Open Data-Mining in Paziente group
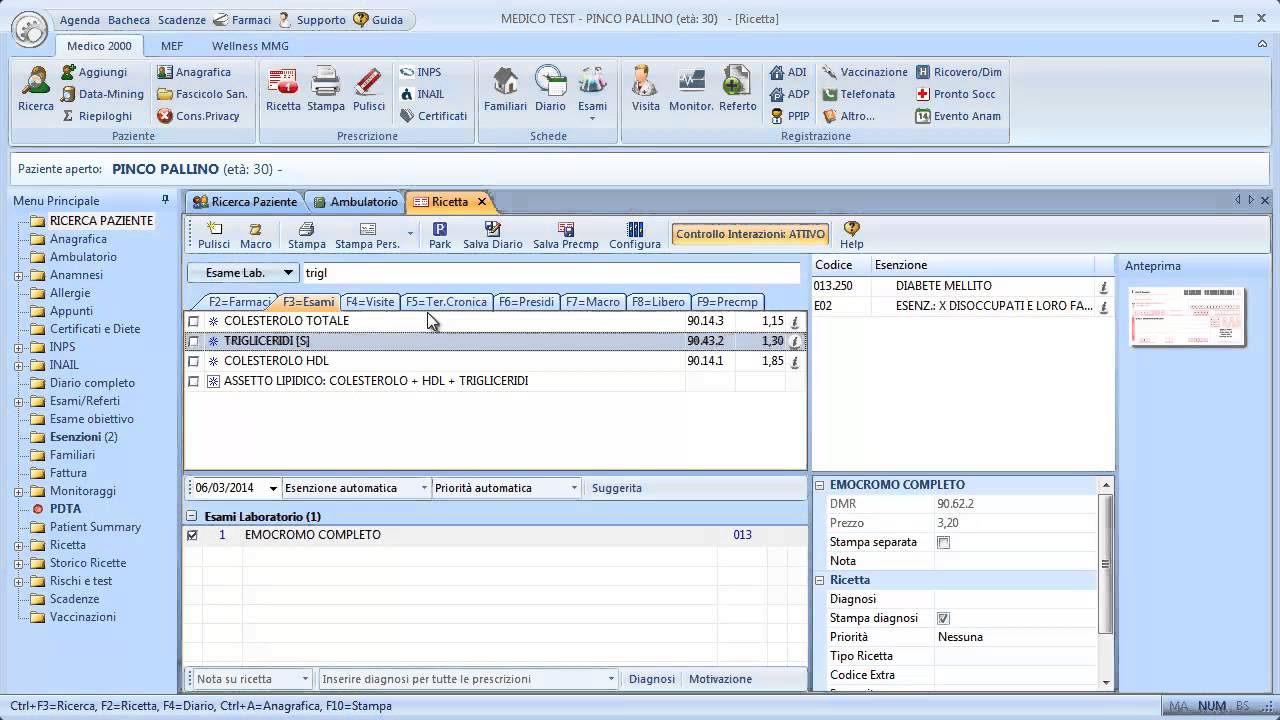 coord(102,94)
